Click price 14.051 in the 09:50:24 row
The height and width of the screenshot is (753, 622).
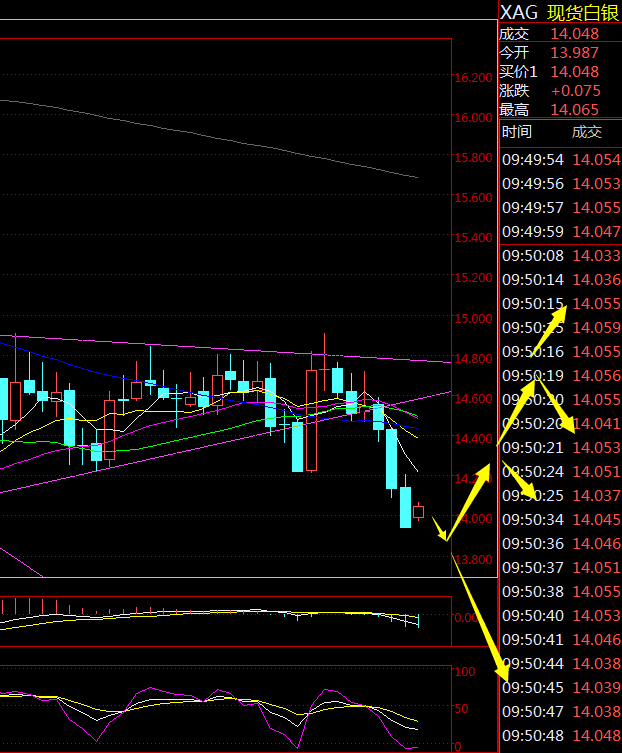click(597, 472)
